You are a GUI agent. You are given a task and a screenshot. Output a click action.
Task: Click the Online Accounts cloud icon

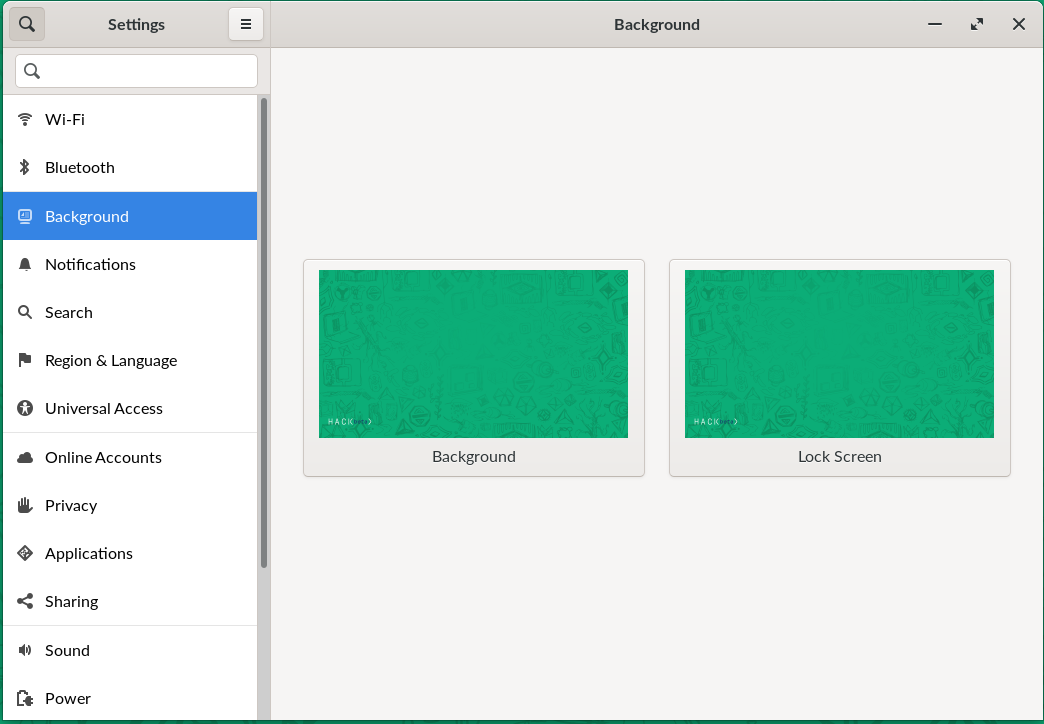click(x=25, y=458)
